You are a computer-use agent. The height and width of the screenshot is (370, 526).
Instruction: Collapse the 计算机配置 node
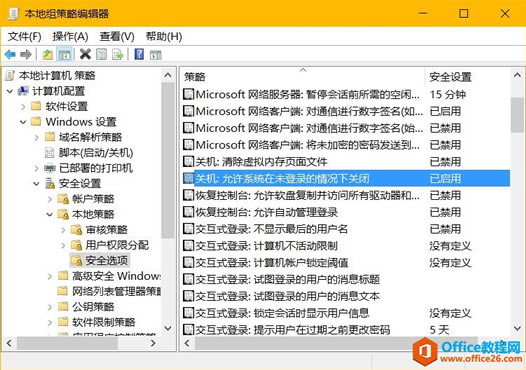tap(10, 91)
